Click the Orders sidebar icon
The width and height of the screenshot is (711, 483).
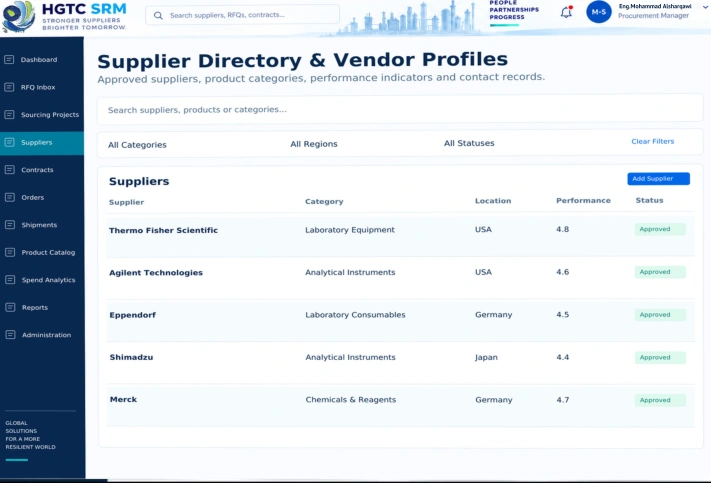pyautogui.click(x=10, y=197)
